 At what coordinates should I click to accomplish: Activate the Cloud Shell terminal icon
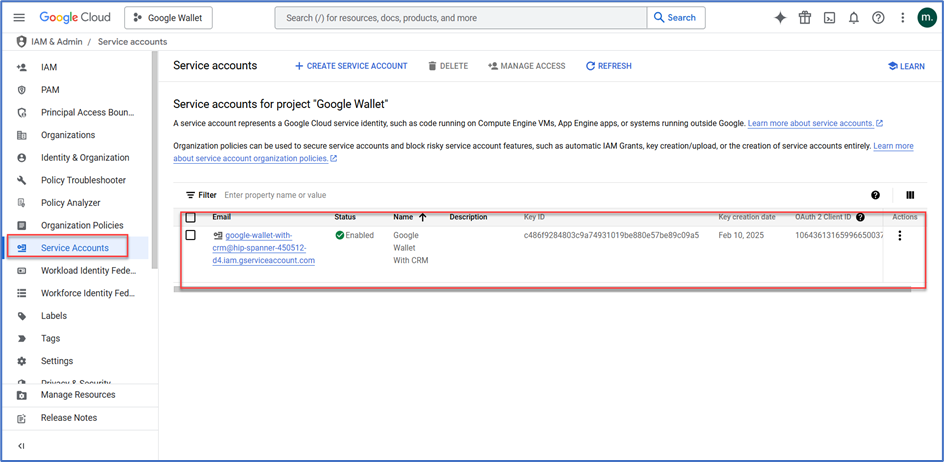pyautogui.click(x=829, y=18)
